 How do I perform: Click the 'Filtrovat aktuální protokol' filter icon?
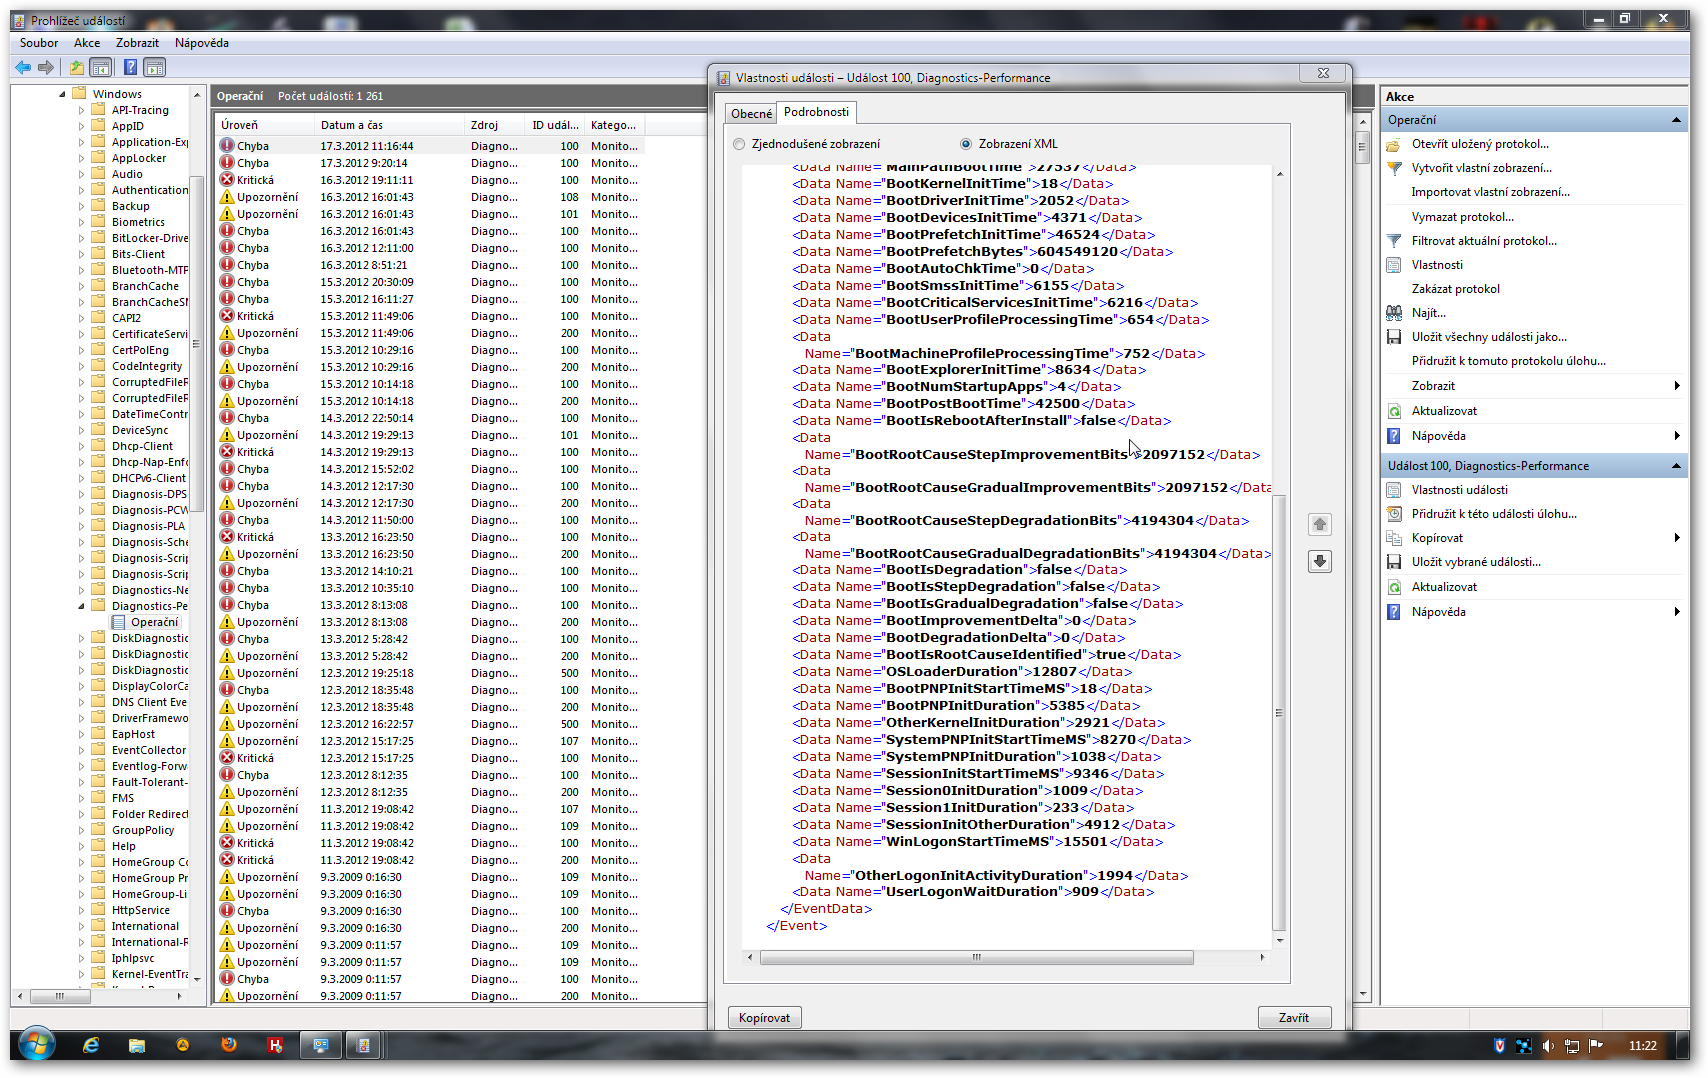[1394, 241]
